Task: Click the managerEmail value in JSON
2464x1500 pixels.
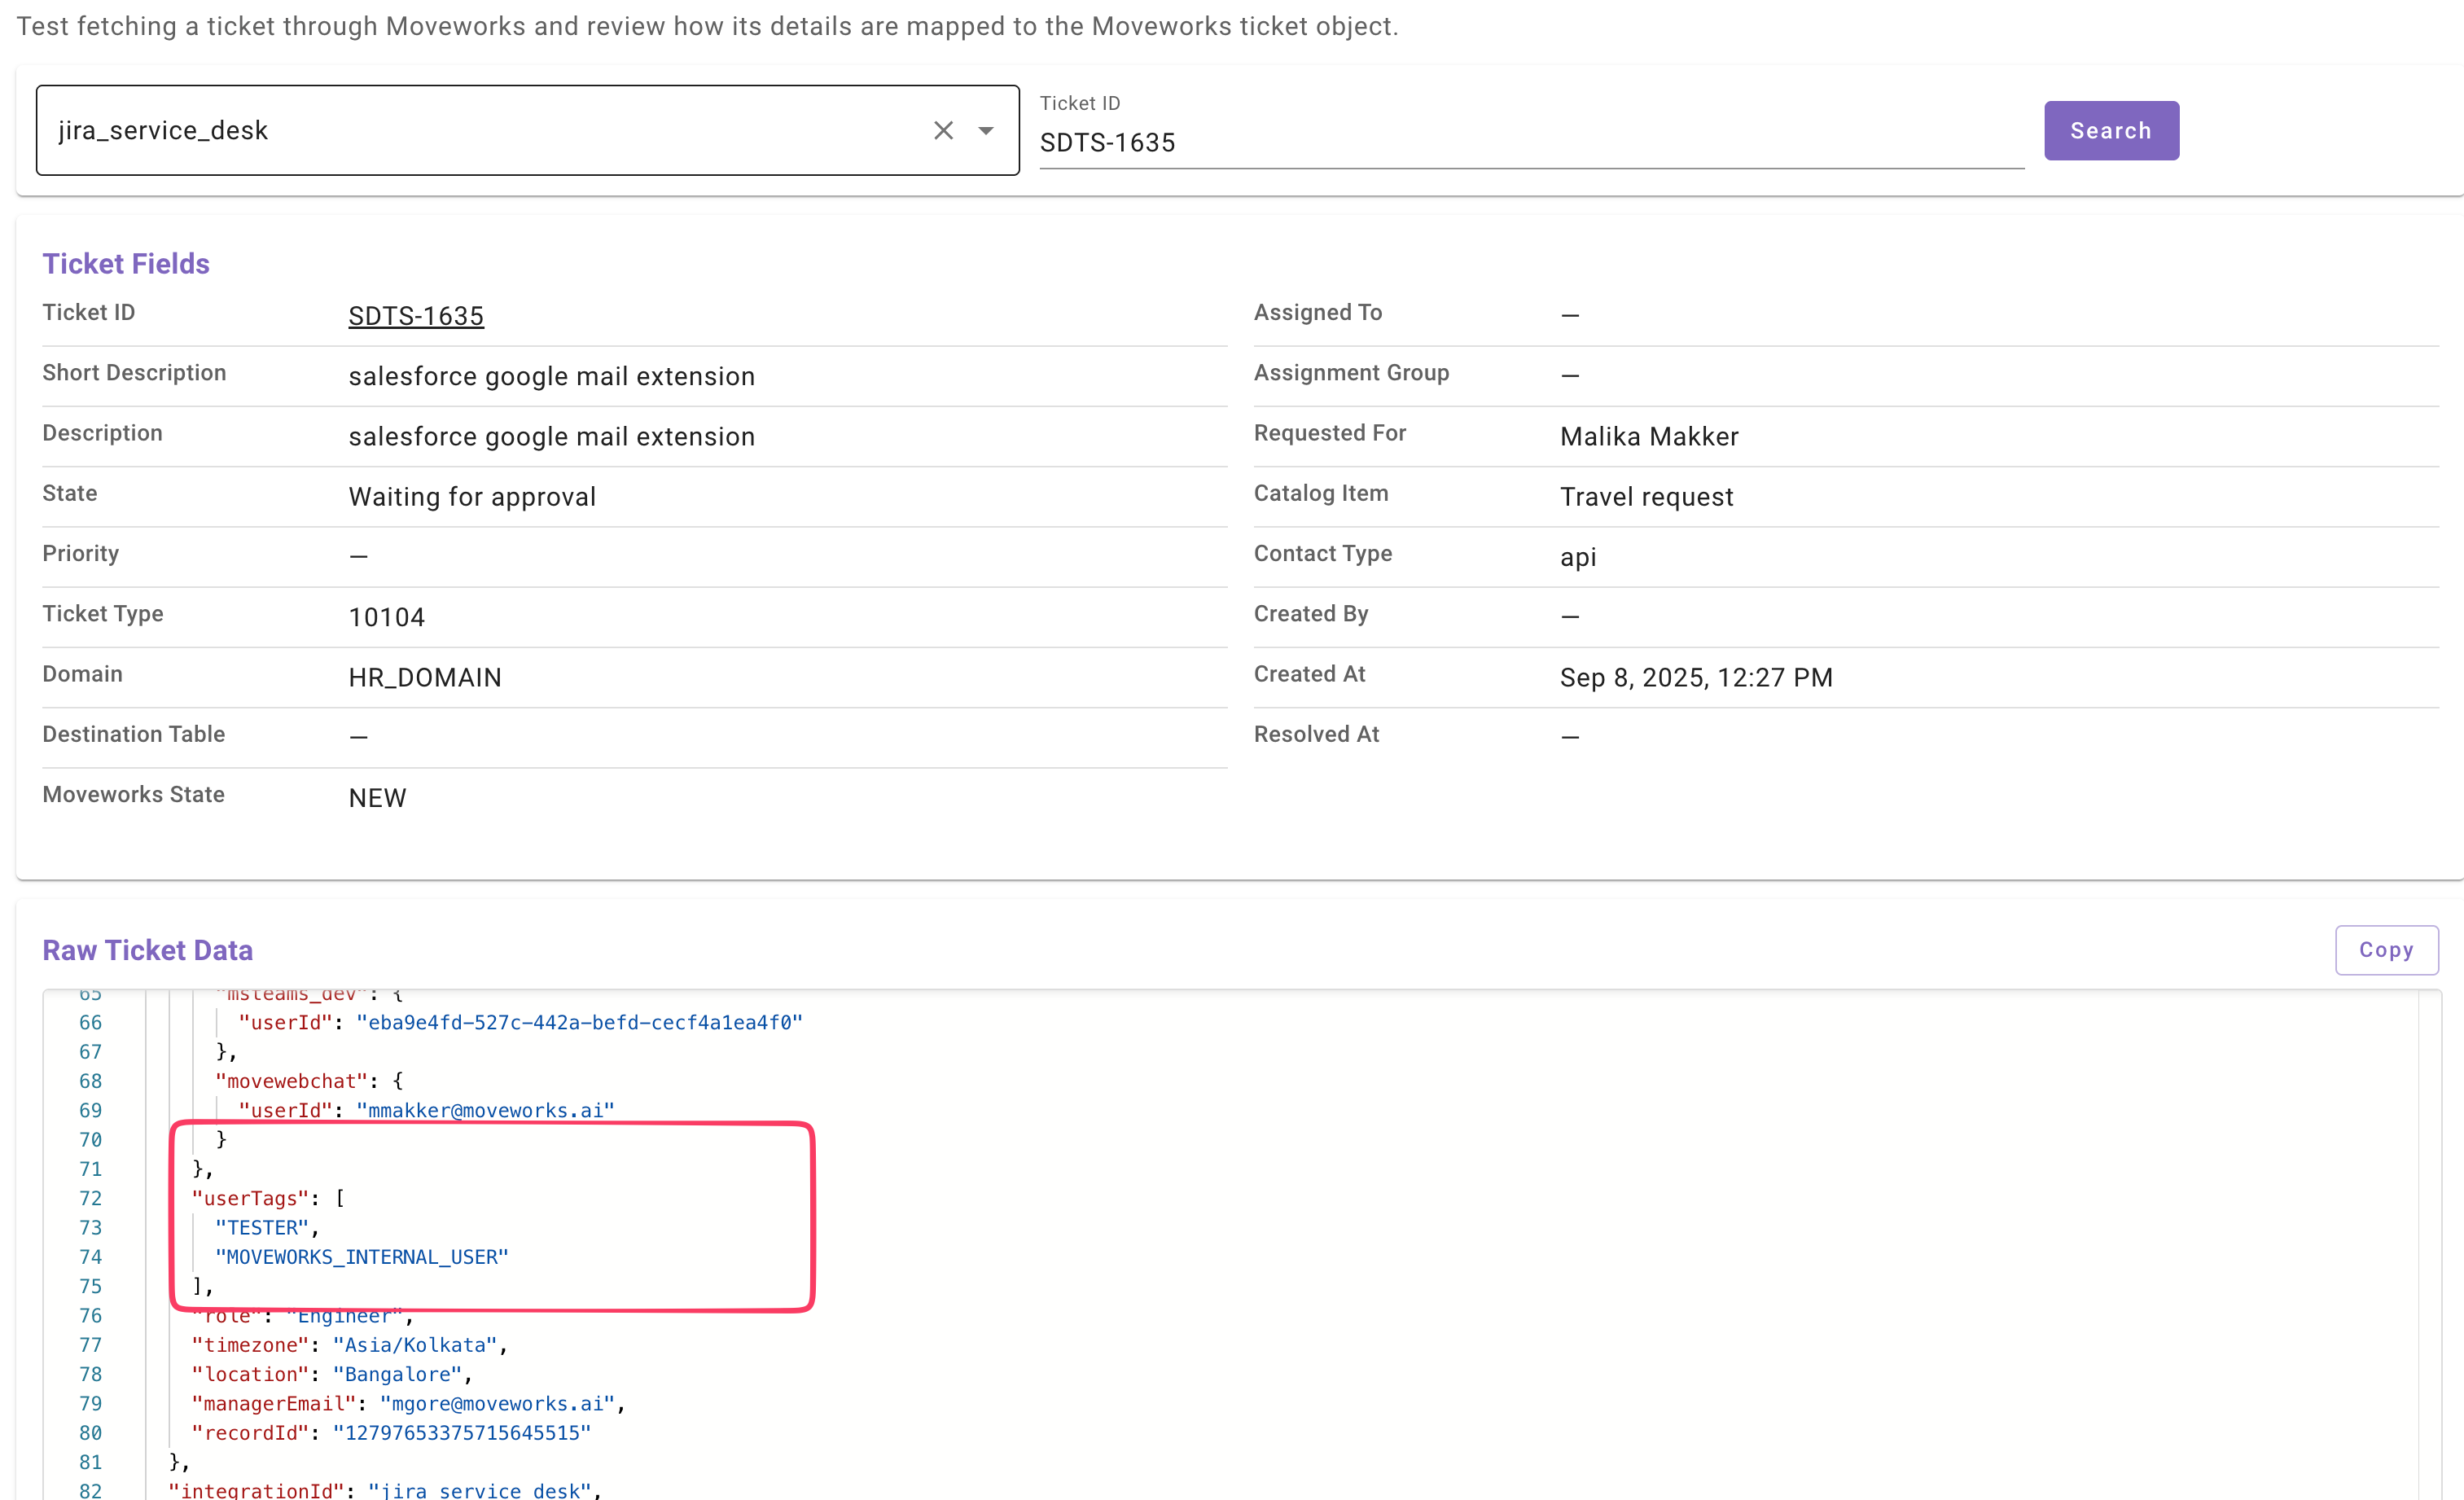Action: pyautogui.click(x=497, y=1404)
